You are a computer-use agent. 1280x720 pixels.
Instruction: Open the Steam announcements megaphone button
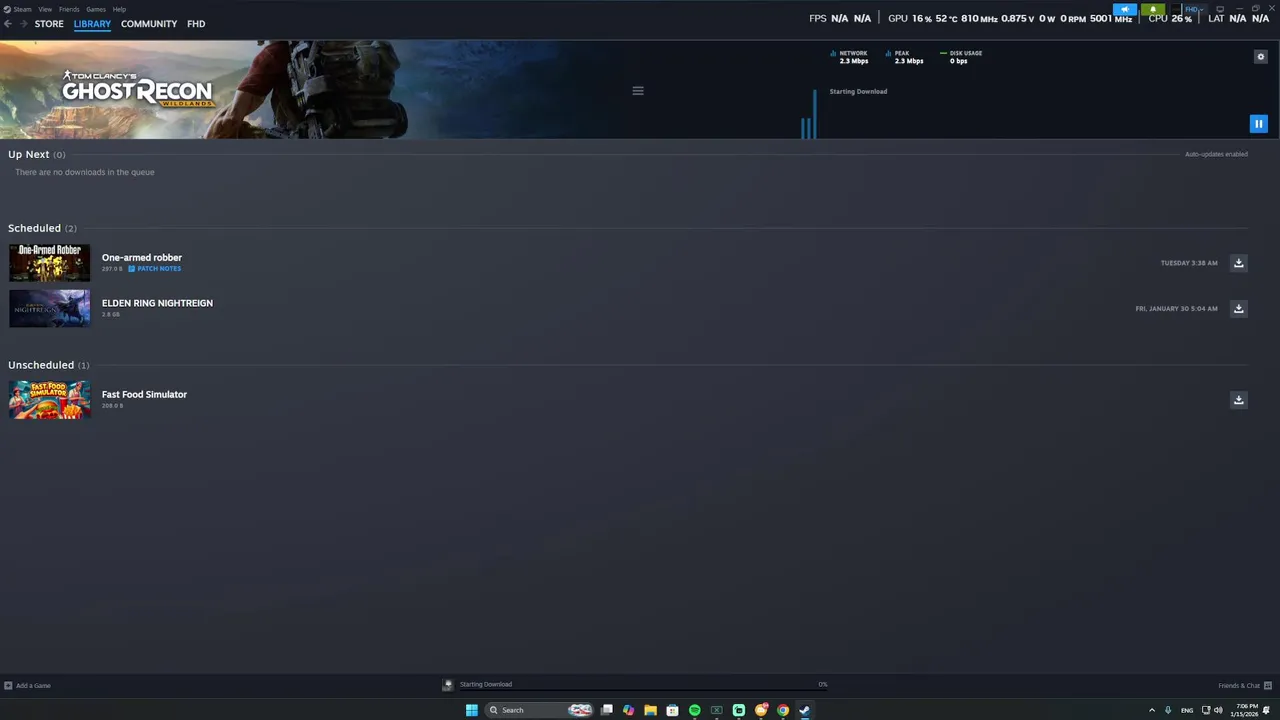tap(1125, 9)
